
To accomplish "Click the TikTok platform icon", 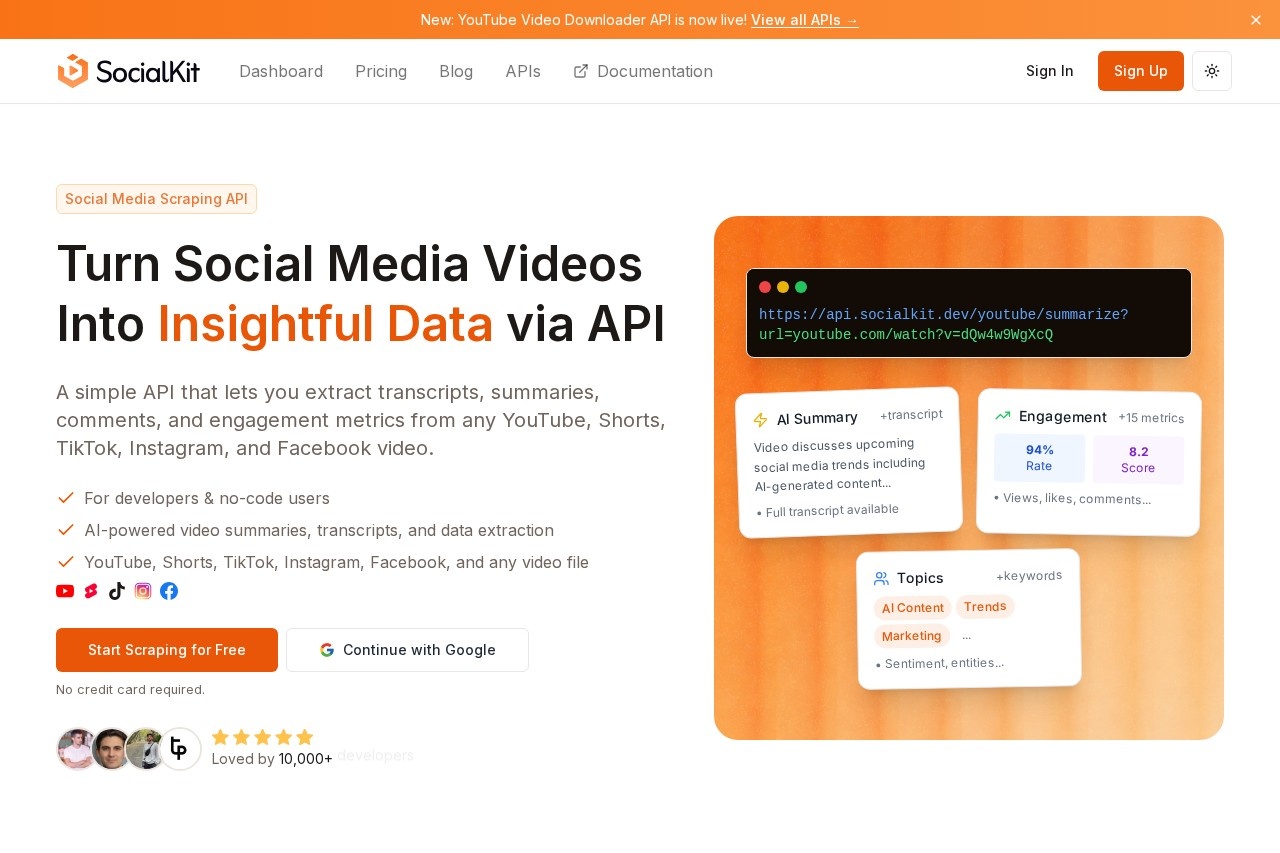I will pyautogui.click(x=117, y=591).
